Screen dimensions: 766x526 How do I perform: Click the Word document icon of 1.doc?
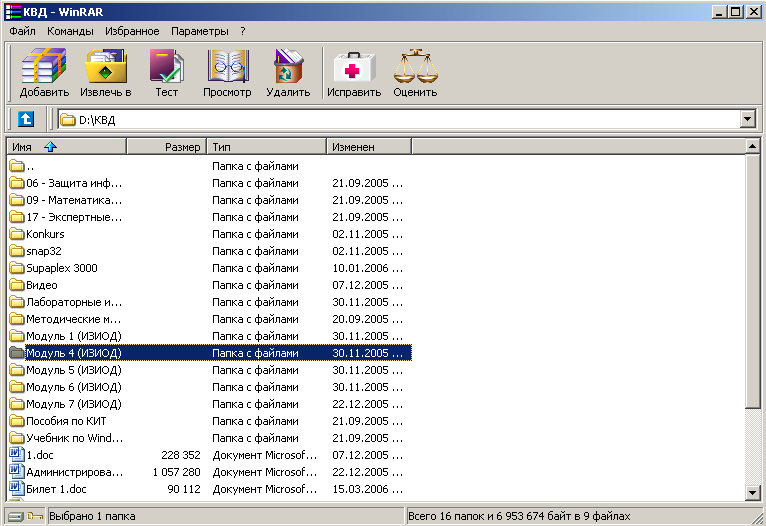tap(17, 455)
